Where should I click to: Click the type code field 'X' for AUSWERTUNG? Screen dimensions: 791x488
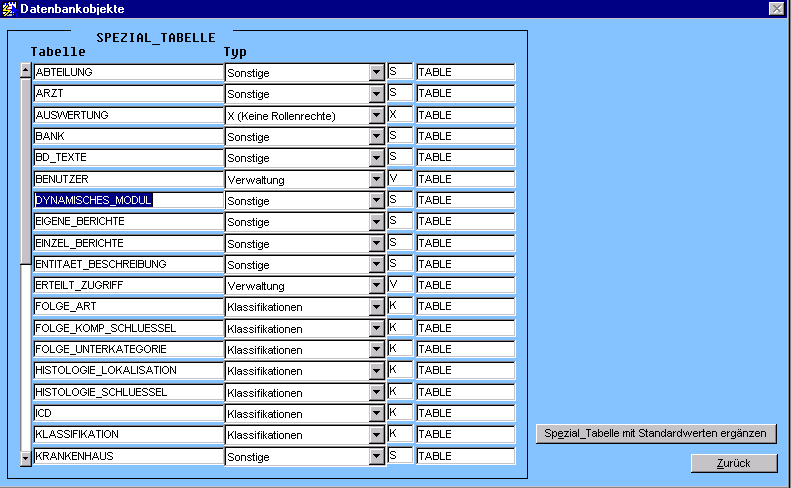[x=399, y=115]
